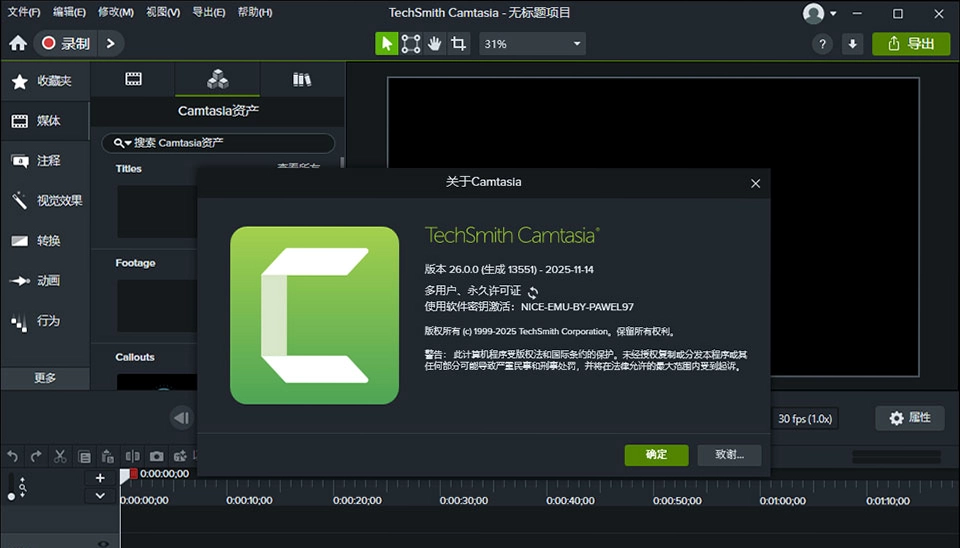Screen dimensions: 960x548
Task: Click the download arrow icon
Action: pyautogui.click(x=852, y=44)
